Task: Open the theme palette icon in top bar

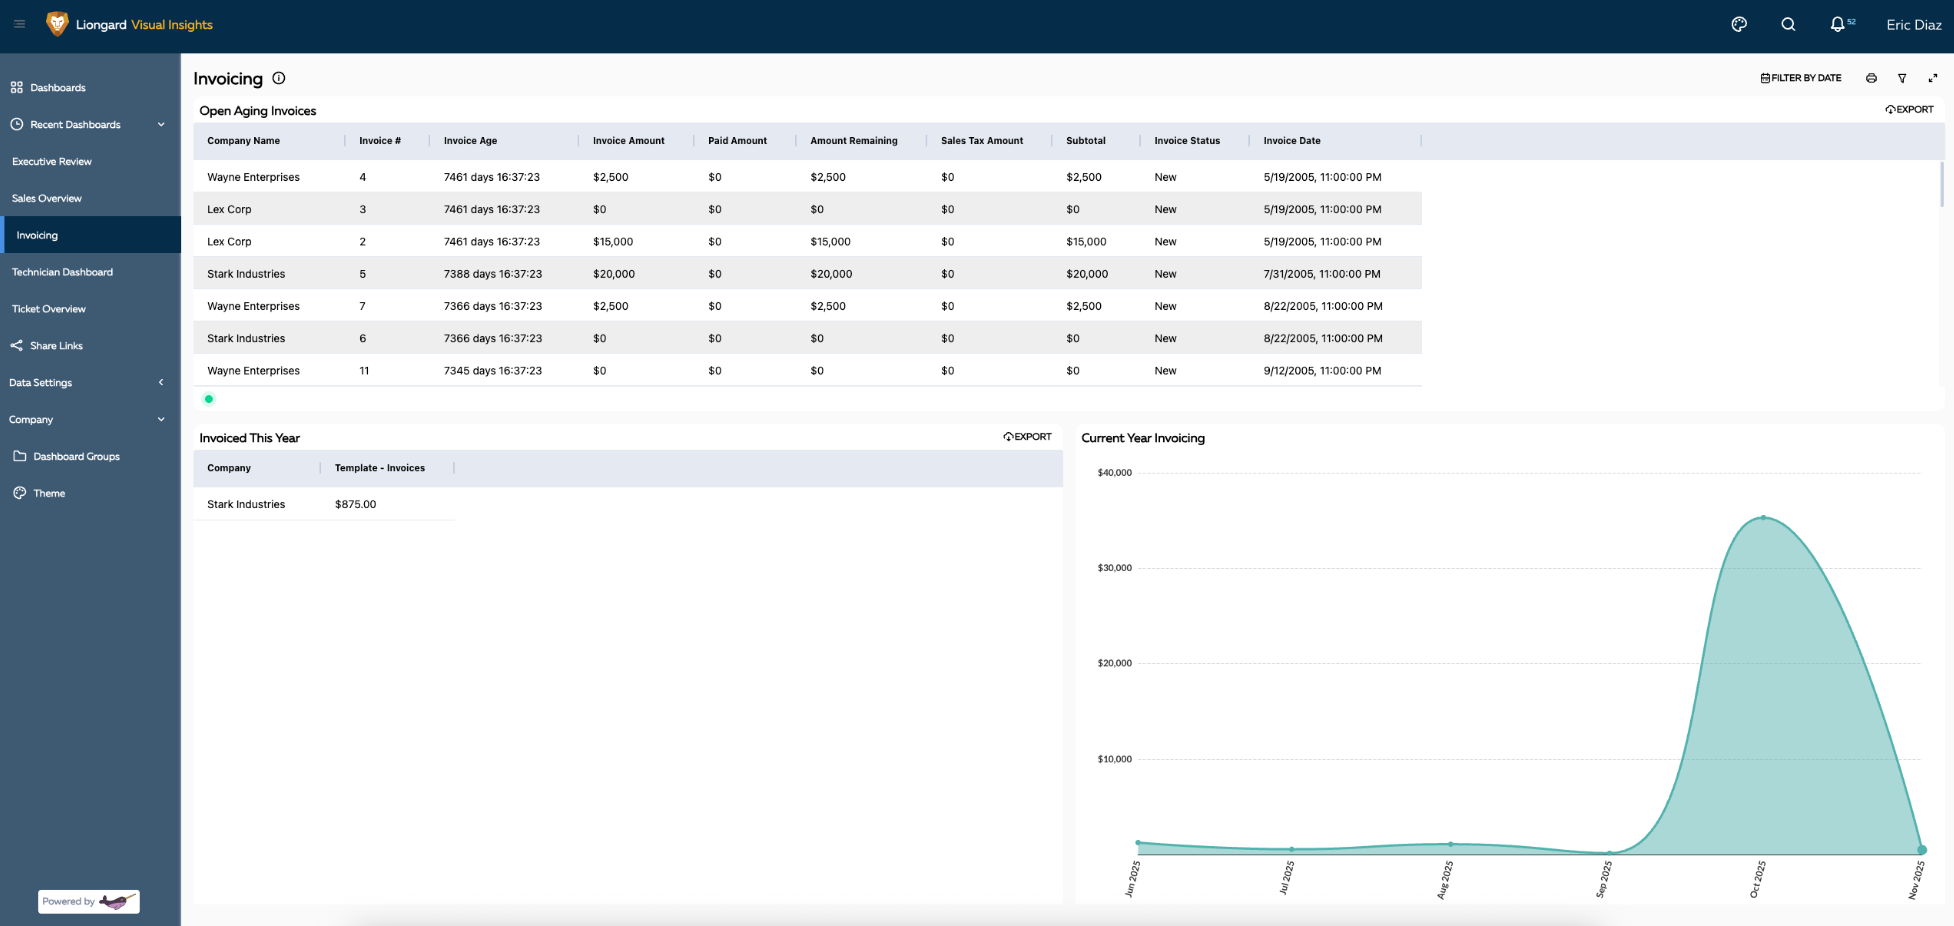Action: pos(1739,24)
